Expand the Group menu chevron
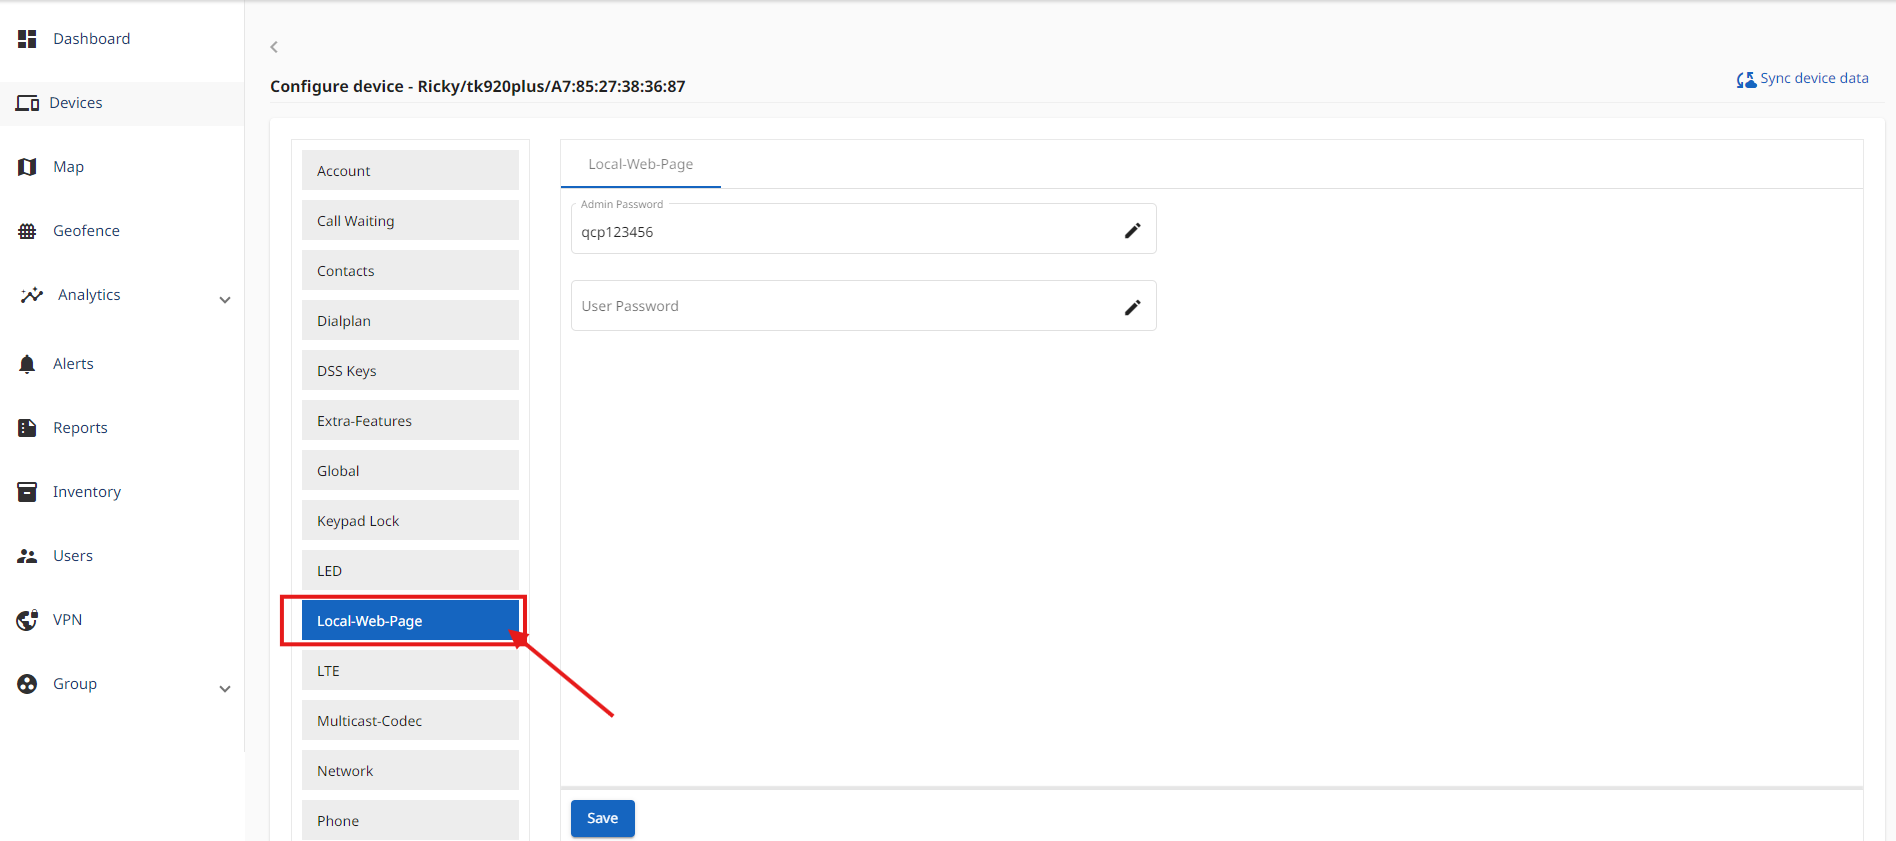1896x841 pixels. [x=225, y=689]
